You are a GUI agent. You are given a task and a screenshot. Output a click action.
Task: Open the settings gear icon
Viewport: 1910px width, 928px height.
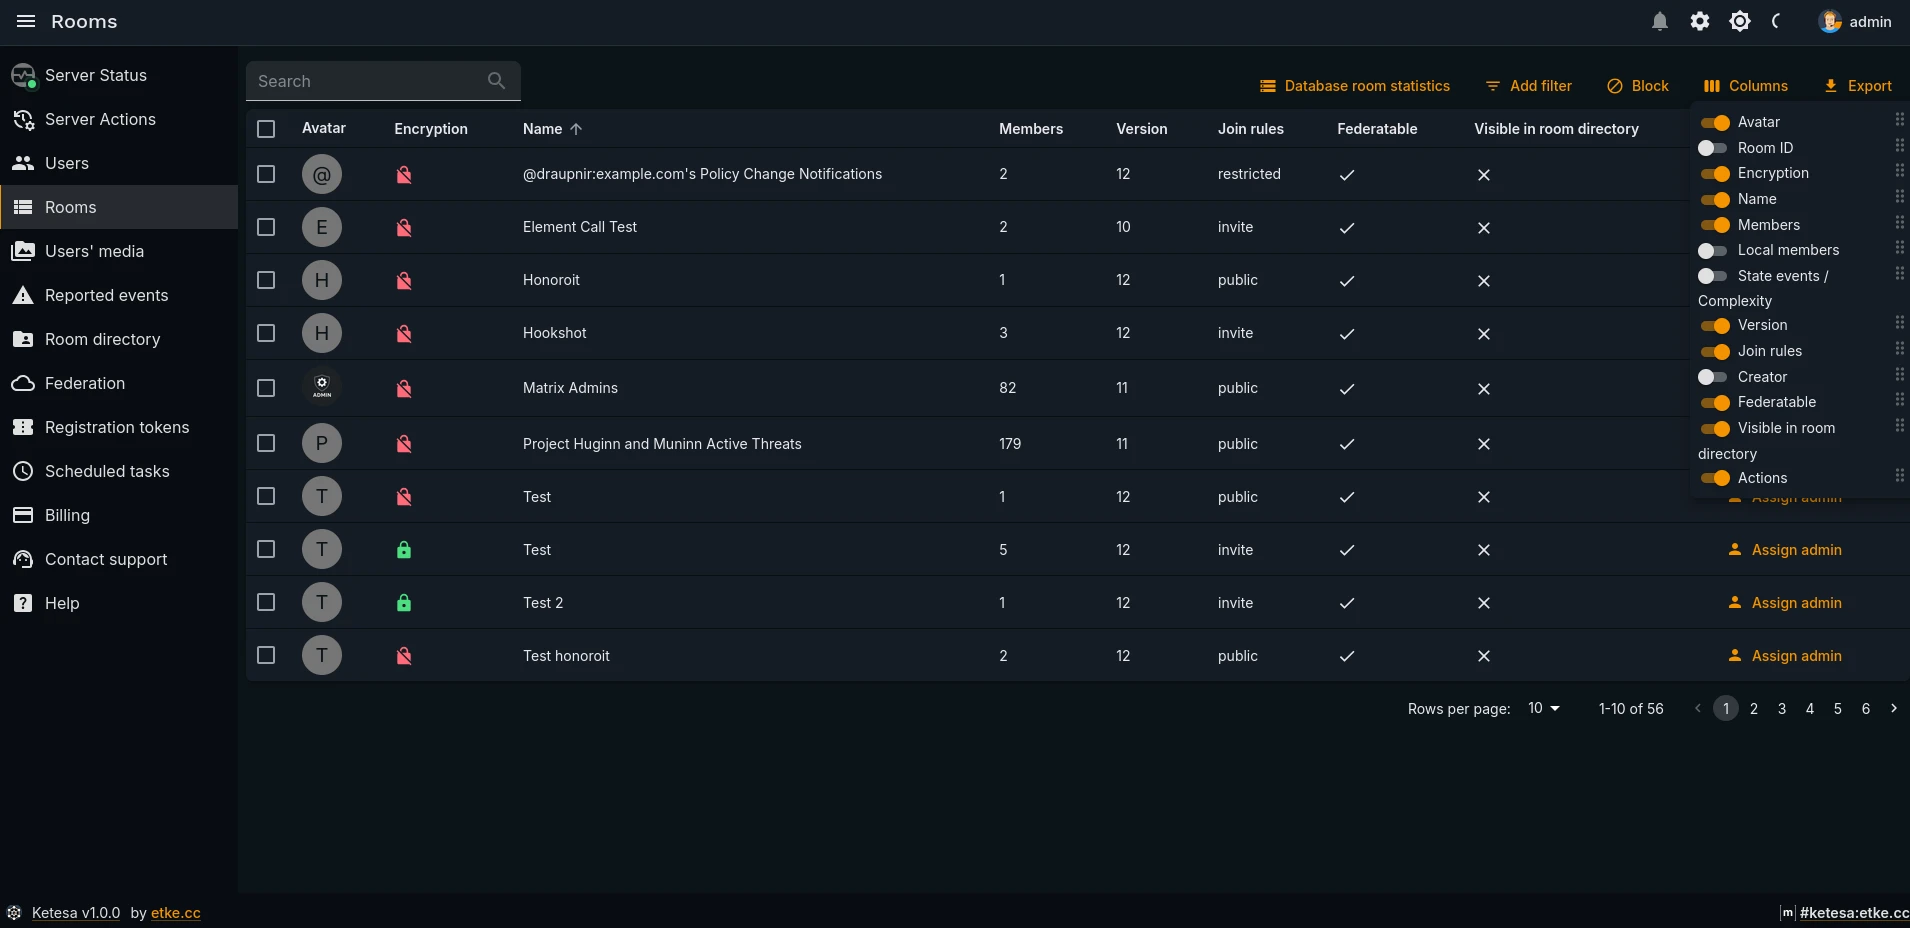1700,21
